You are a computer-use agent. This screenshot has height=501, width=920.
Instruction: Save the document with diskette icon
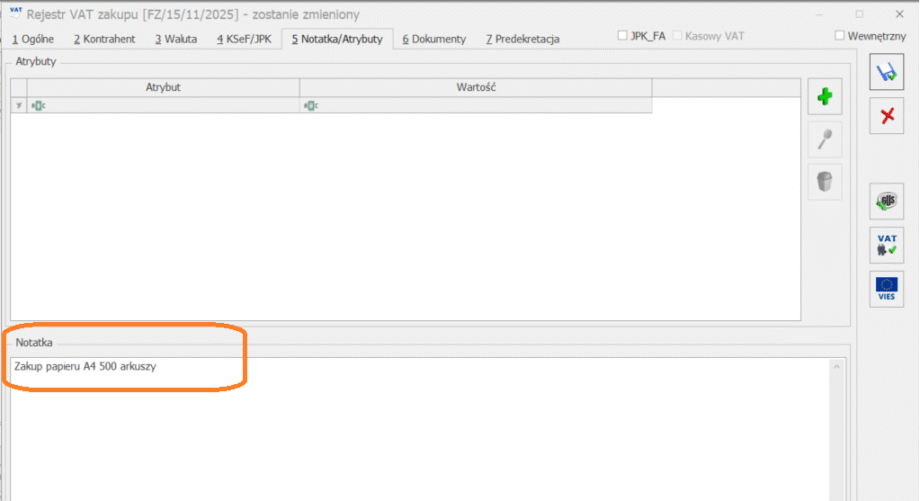click(887, 72)
